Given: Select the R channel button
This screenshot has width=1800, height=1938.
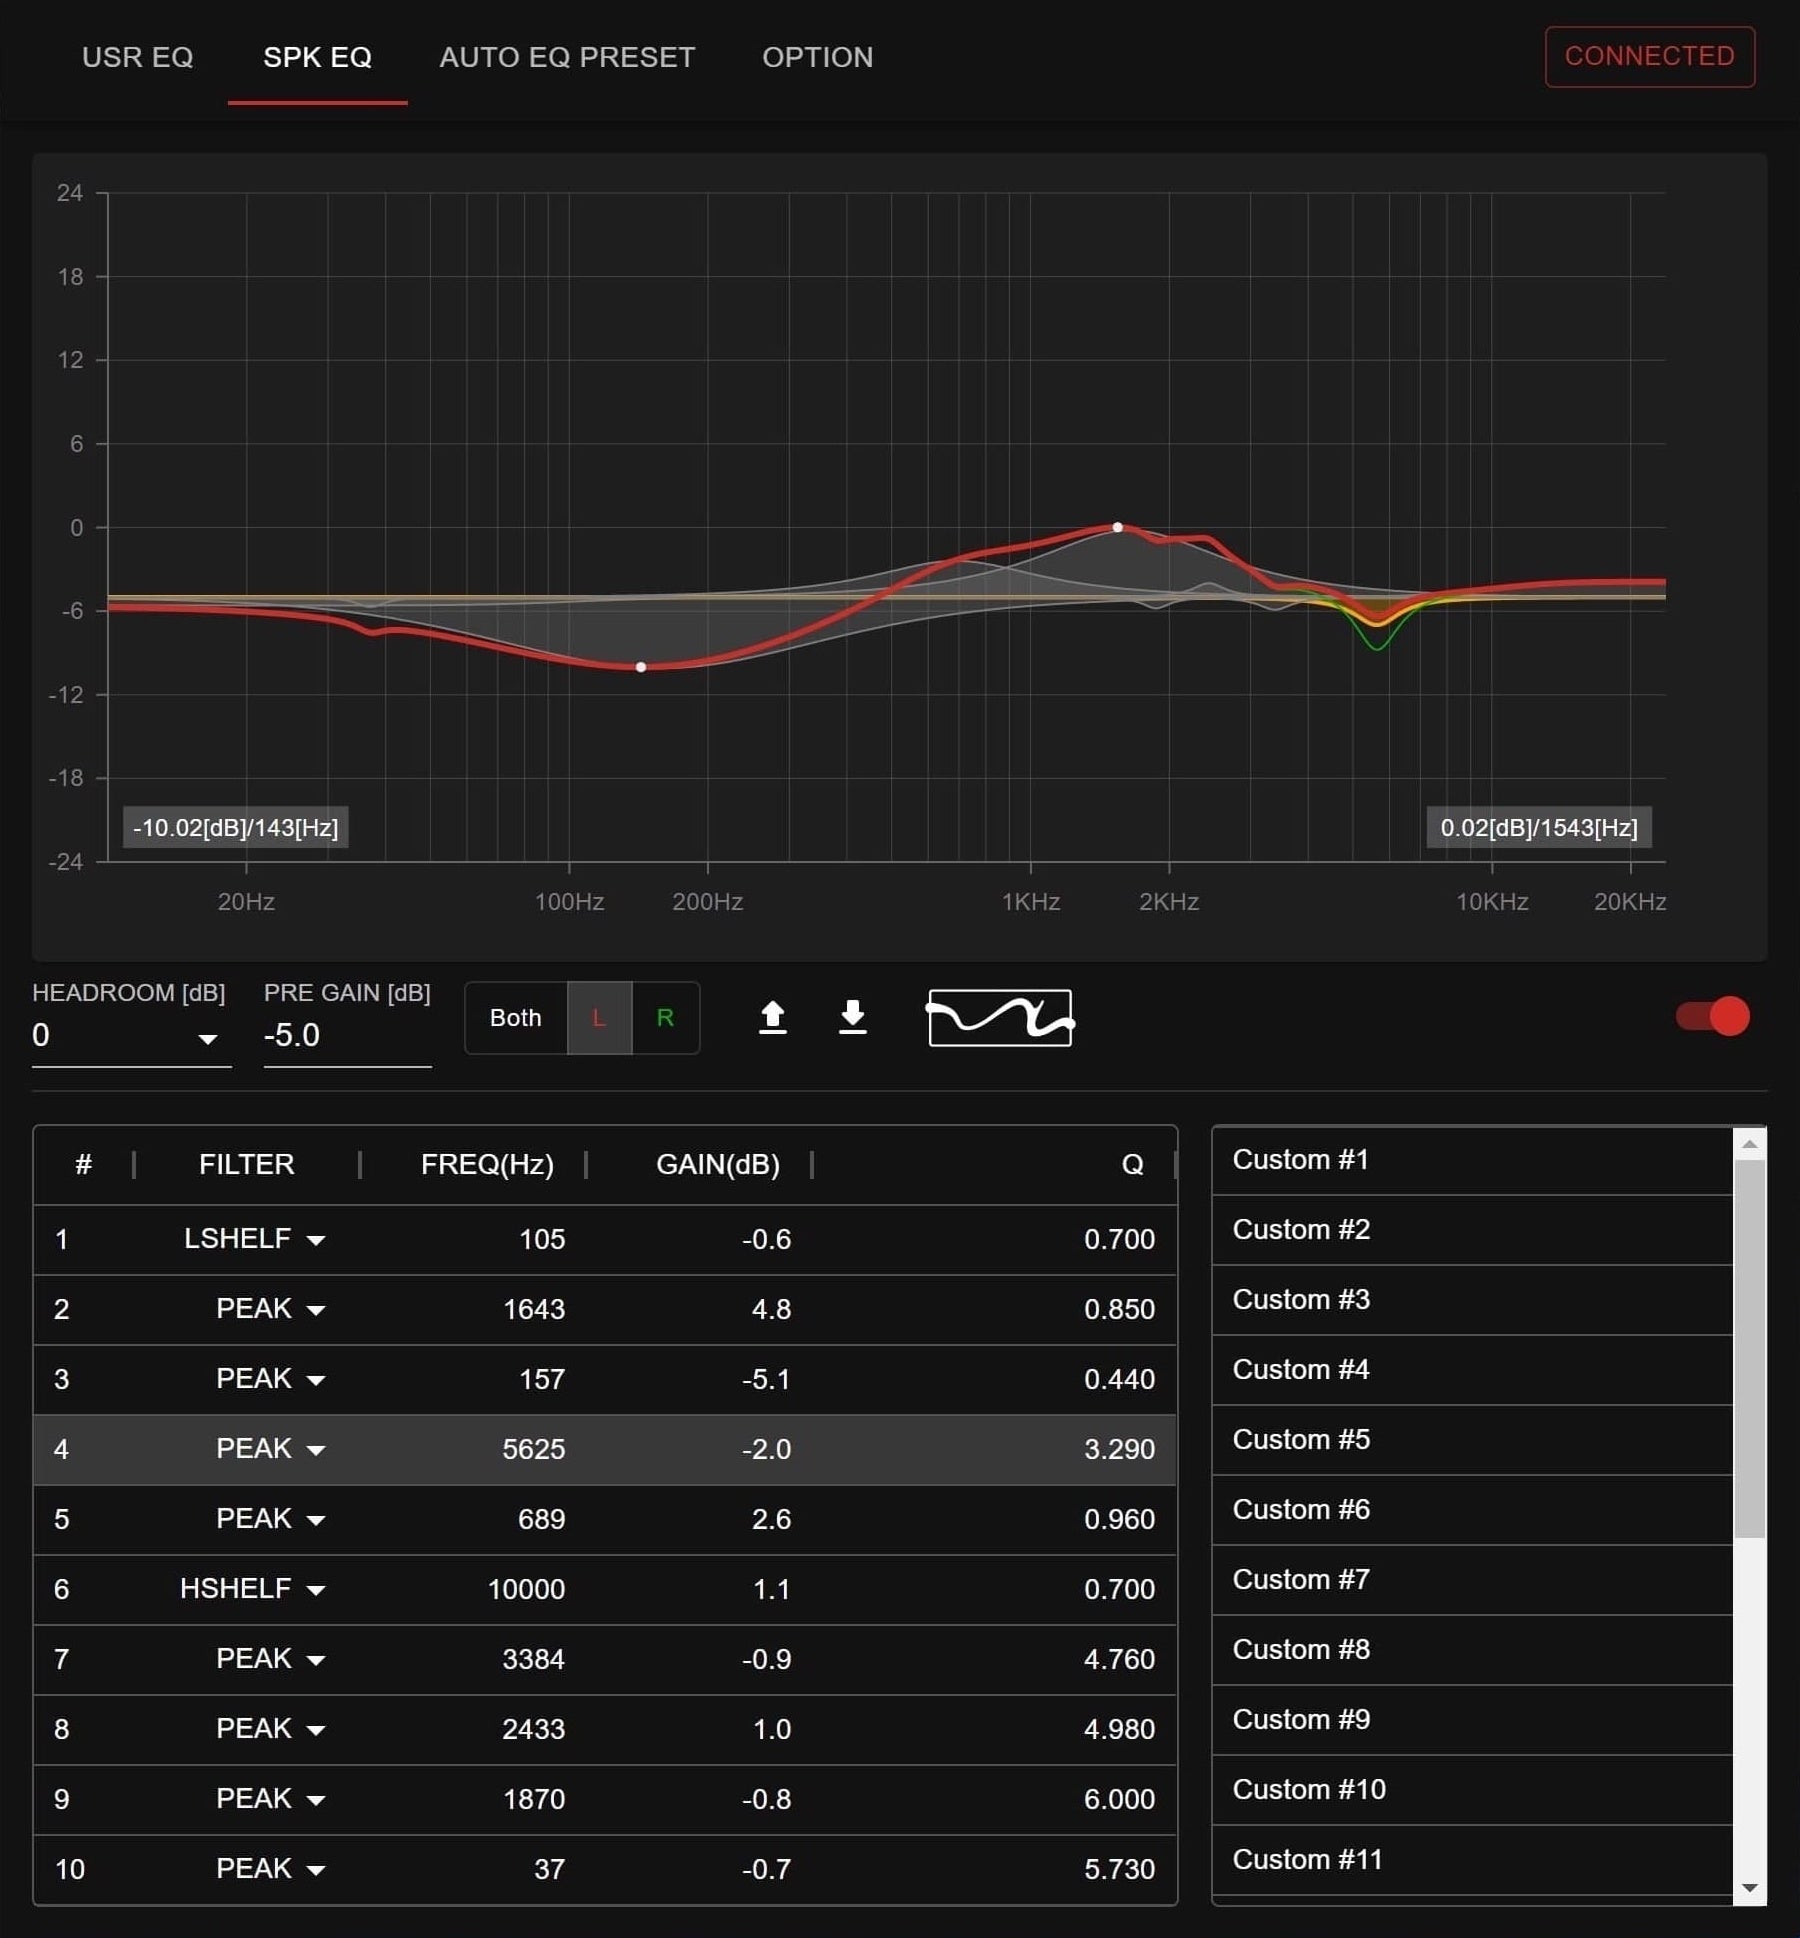Looking at the screenshot, I should pos(665,1018).
